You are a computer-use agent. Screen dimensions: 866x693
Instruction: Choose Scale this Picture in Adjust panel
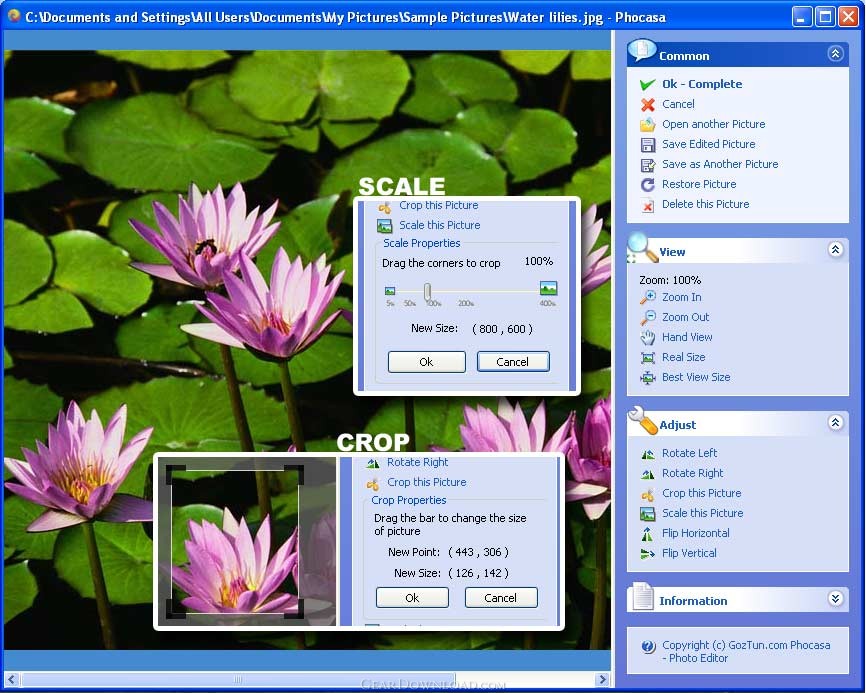(702, 513)
